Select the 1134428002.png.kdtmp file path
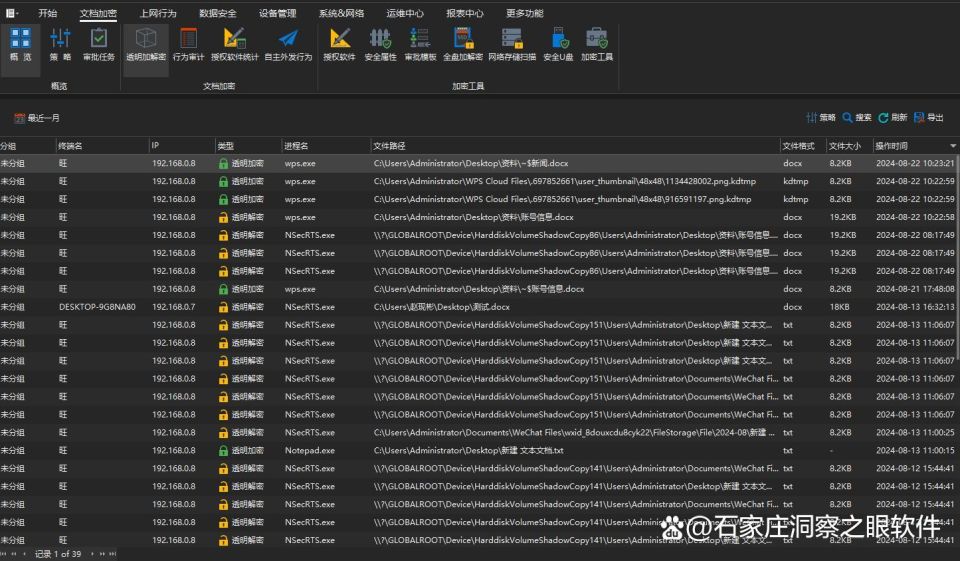 [564, 181]
